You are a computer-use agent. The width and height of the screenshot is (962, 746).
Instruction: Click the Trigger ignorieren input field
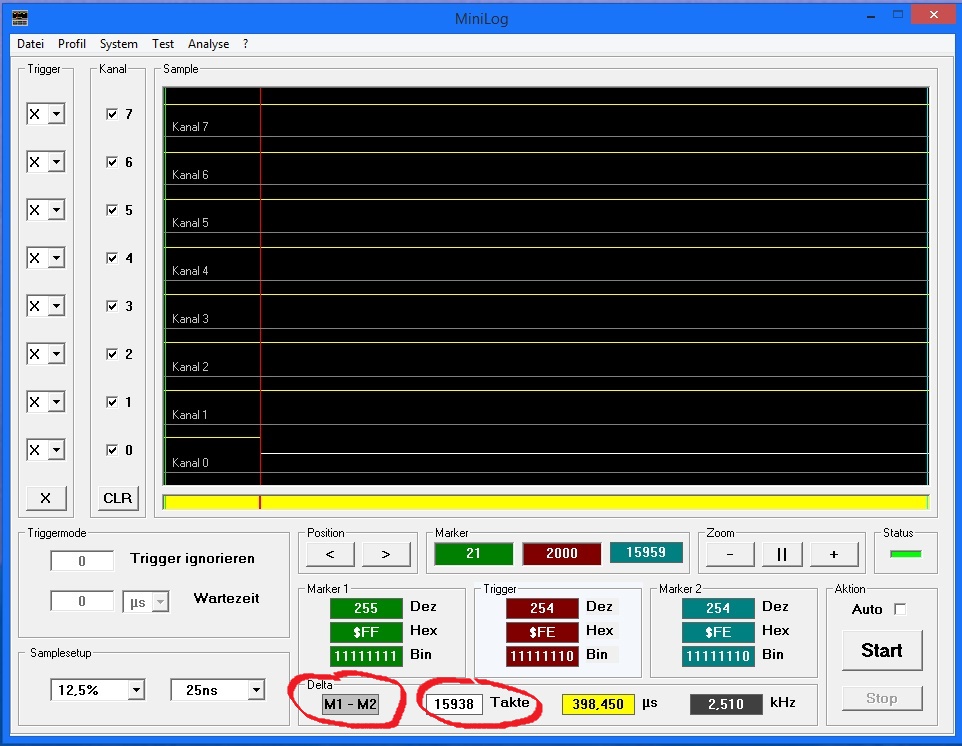pyautogui.click(x=82, y=561)
